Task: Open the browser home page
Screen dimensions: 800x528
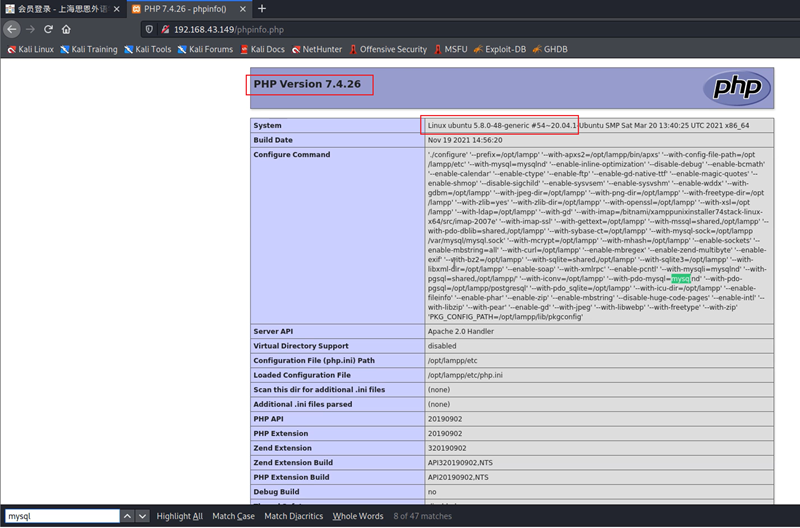Action: (x=66, y=29)
